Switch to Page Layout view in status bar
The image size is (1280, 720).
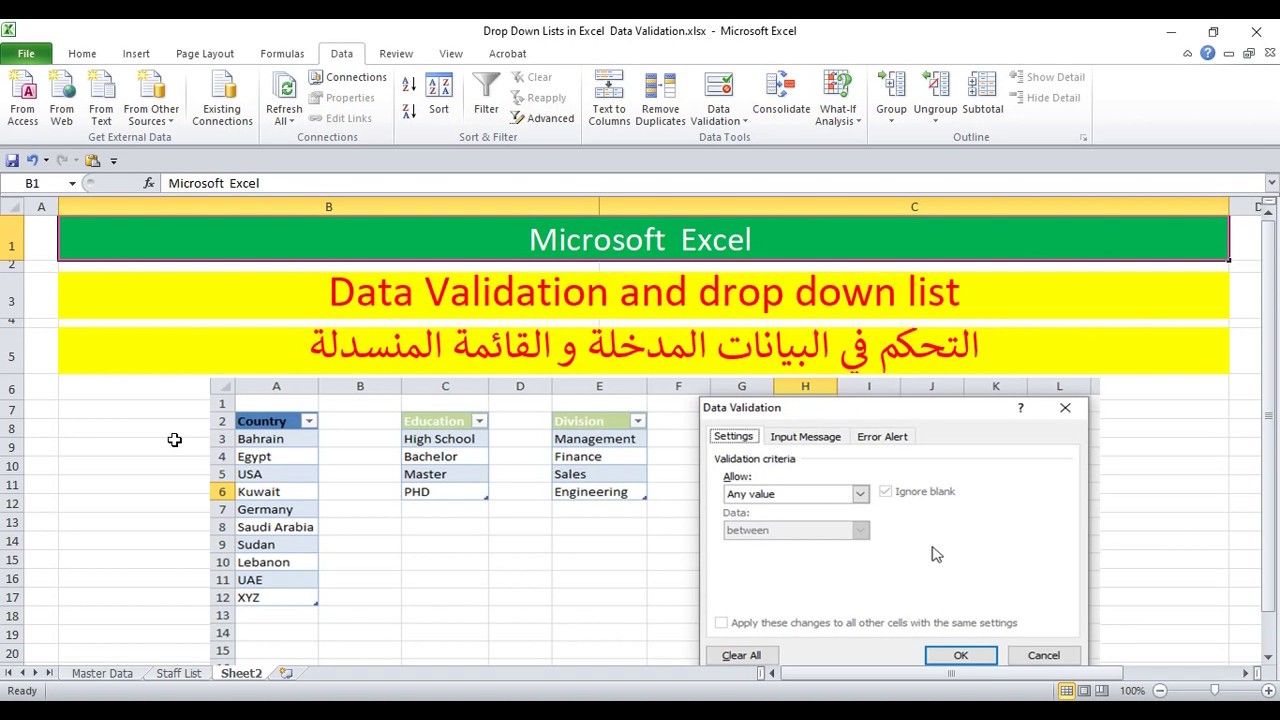[1085, 691]
